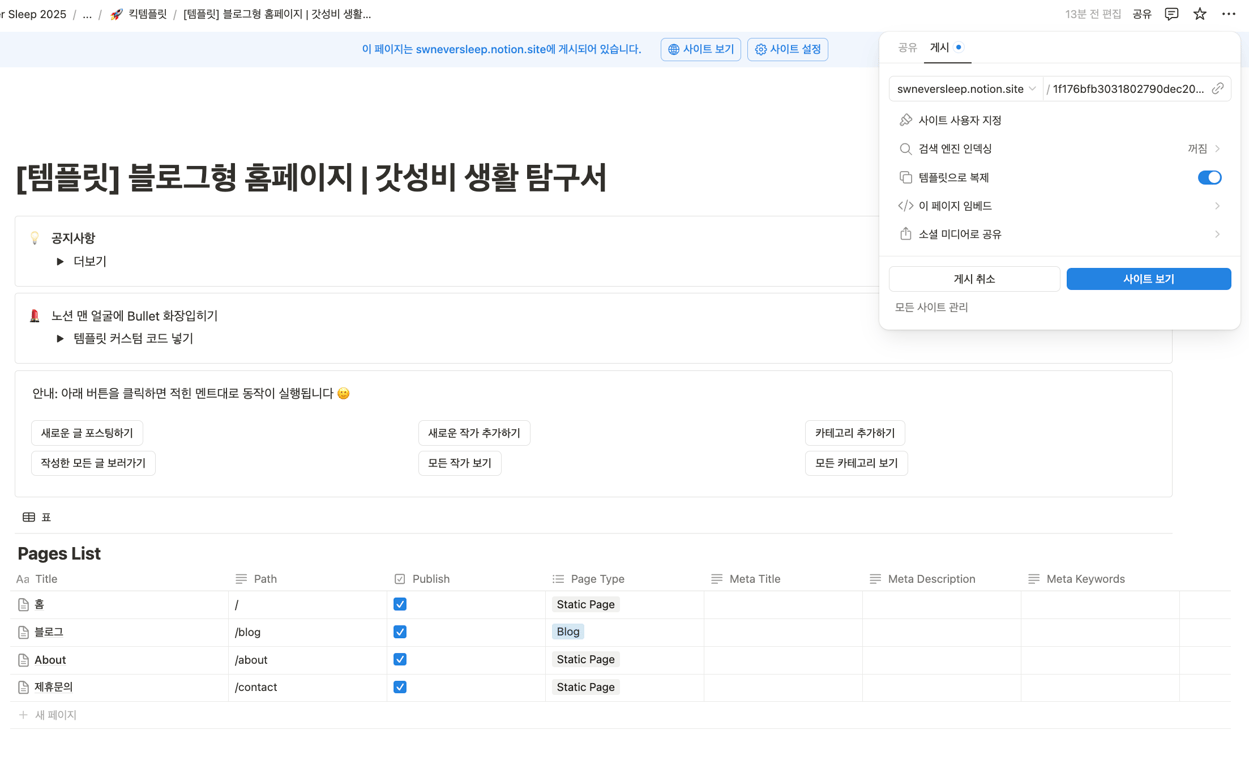
Task: Open the three-dots more options menu
Action: [1228, 14]
